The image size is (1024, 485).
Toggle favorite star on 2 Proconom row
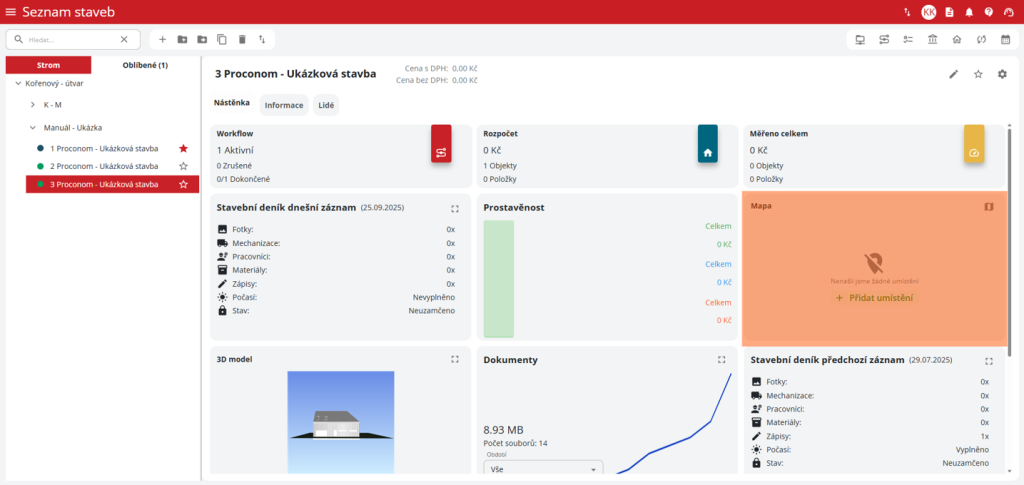[183, 166]
